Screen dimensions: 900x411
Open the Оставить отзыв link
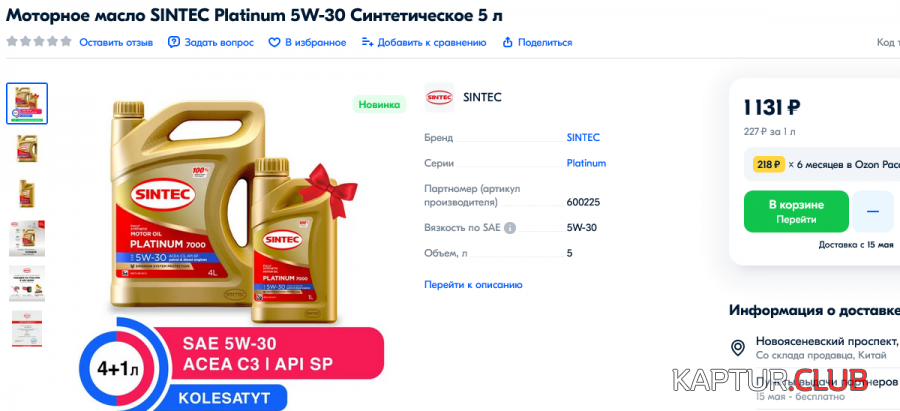tap(116, 42)
